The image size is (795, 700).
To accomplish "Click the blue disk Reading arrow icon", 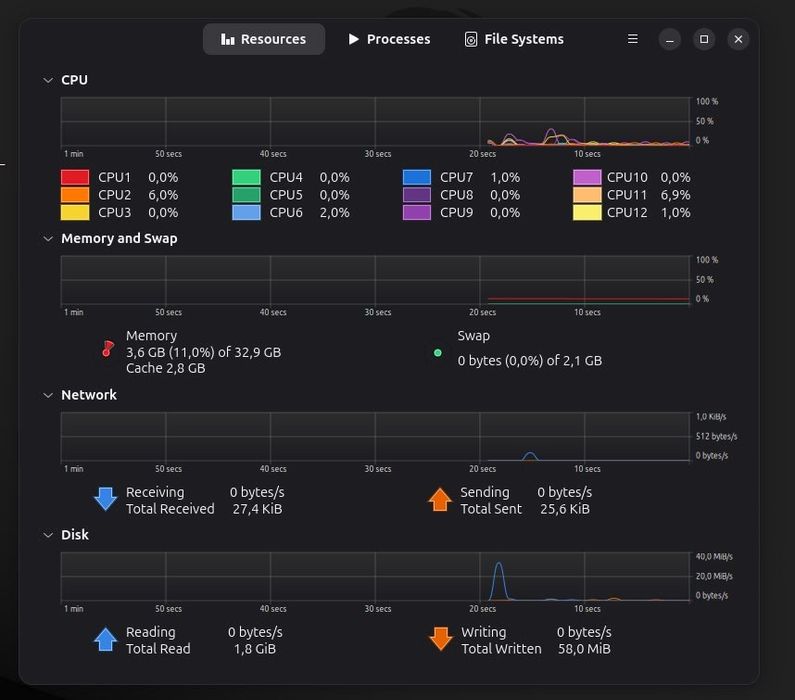I will pos(105,639).
